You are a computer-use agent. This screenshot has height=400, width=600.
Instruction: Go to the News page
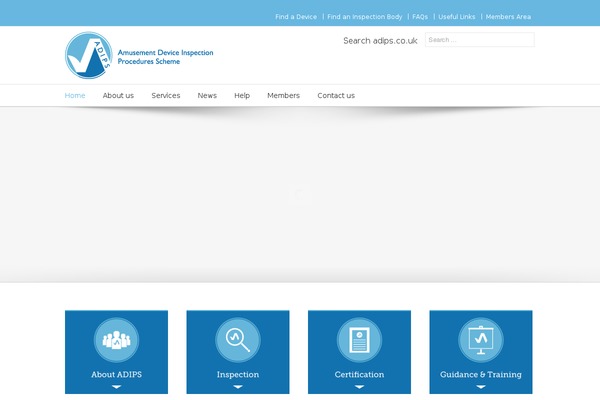(x=207, y=96)
